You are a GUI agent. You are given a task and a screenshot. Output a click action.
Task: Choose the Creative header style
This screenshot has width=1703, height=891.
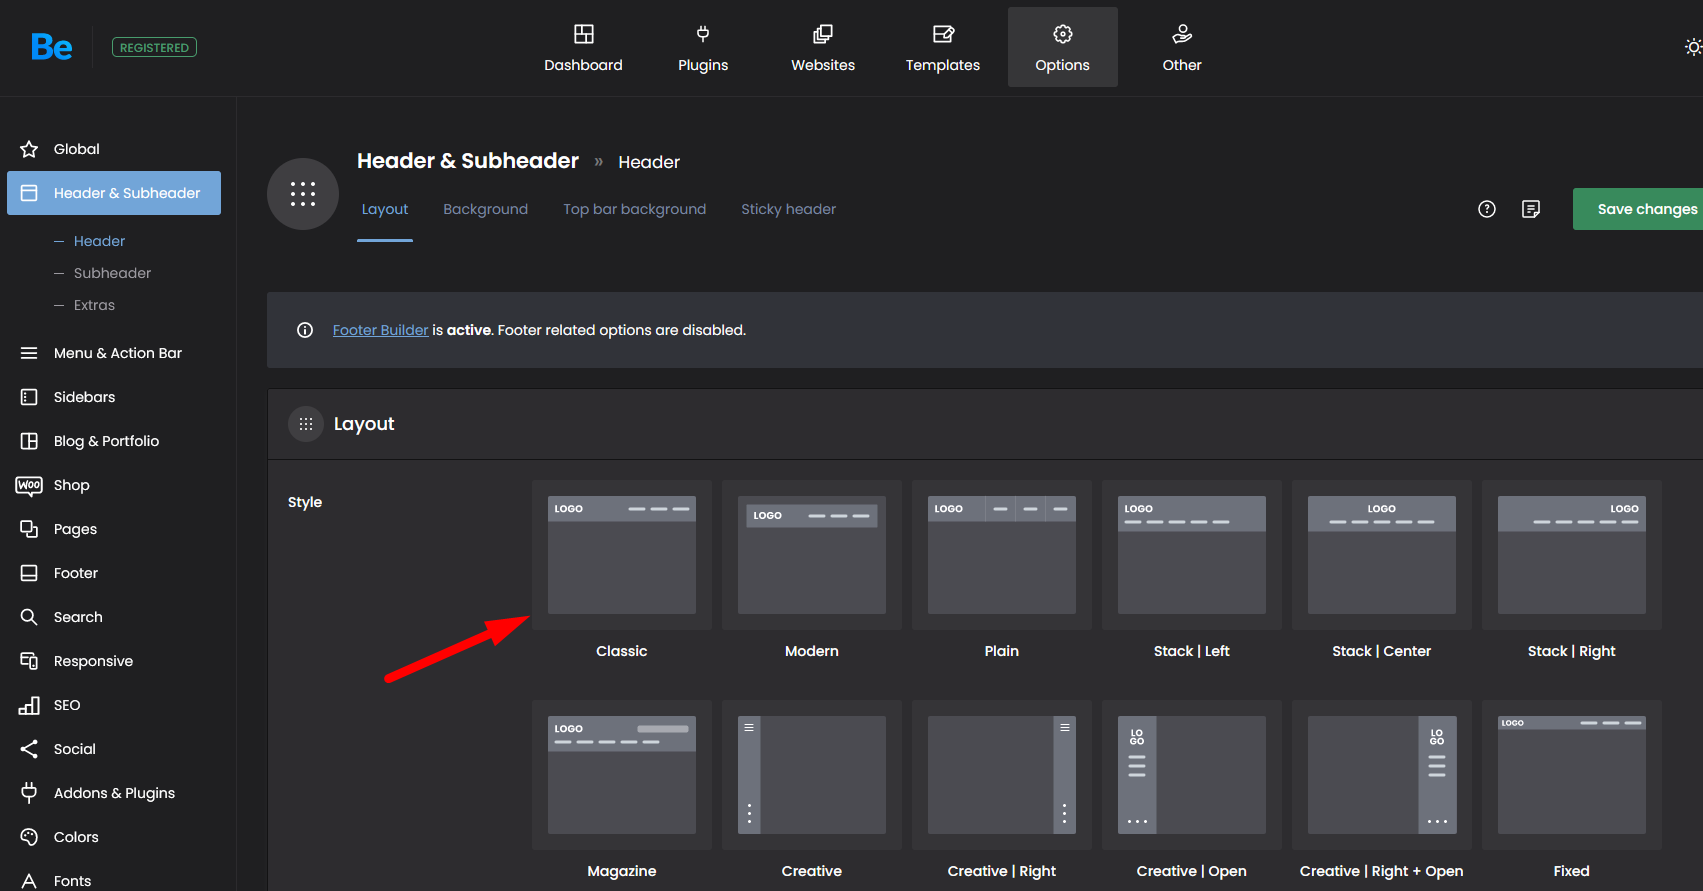click(812, 775)
